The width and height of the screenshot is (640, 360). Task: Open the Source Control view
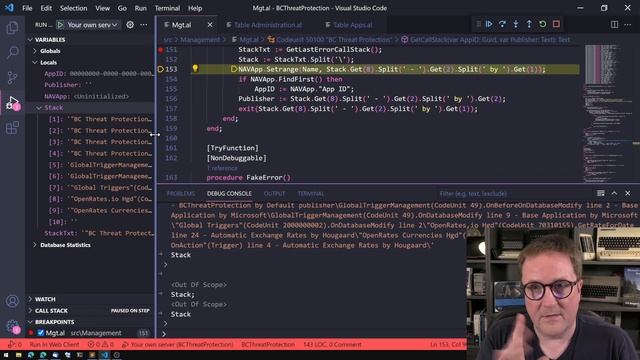12,77
